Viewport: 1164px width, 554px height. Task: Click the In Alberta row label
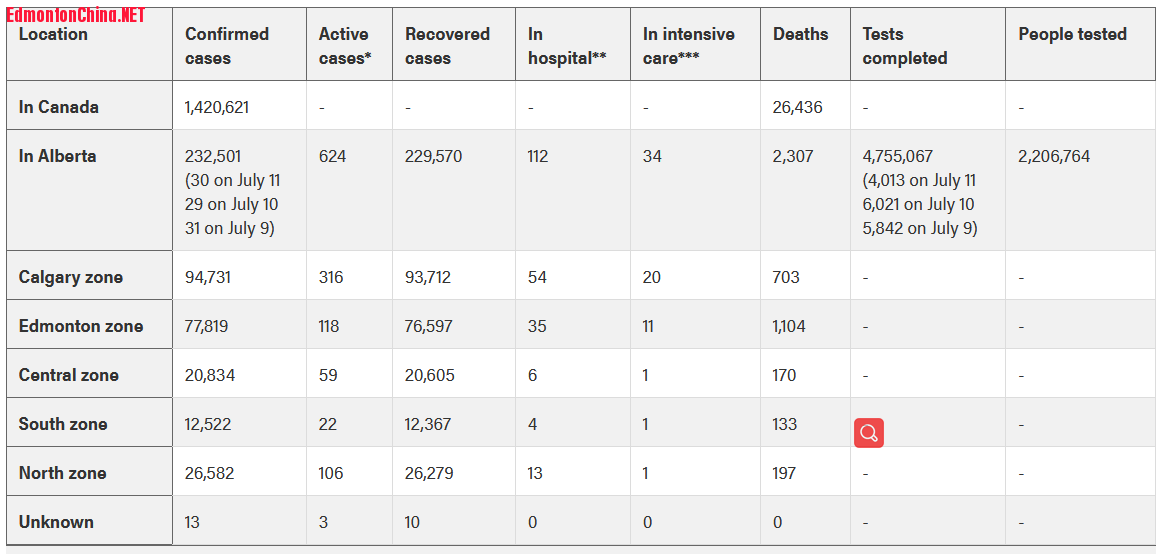coord(58,156)
